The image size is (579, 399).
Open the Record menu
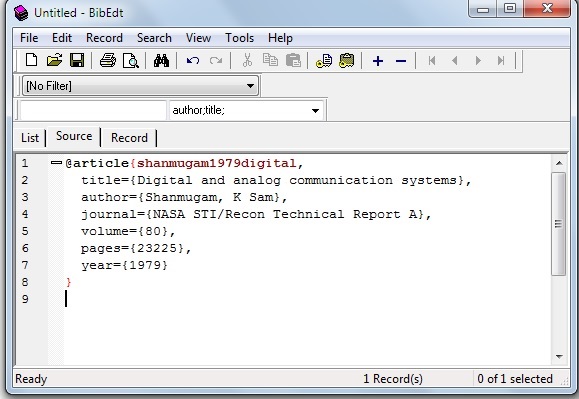tap(104, 38)
